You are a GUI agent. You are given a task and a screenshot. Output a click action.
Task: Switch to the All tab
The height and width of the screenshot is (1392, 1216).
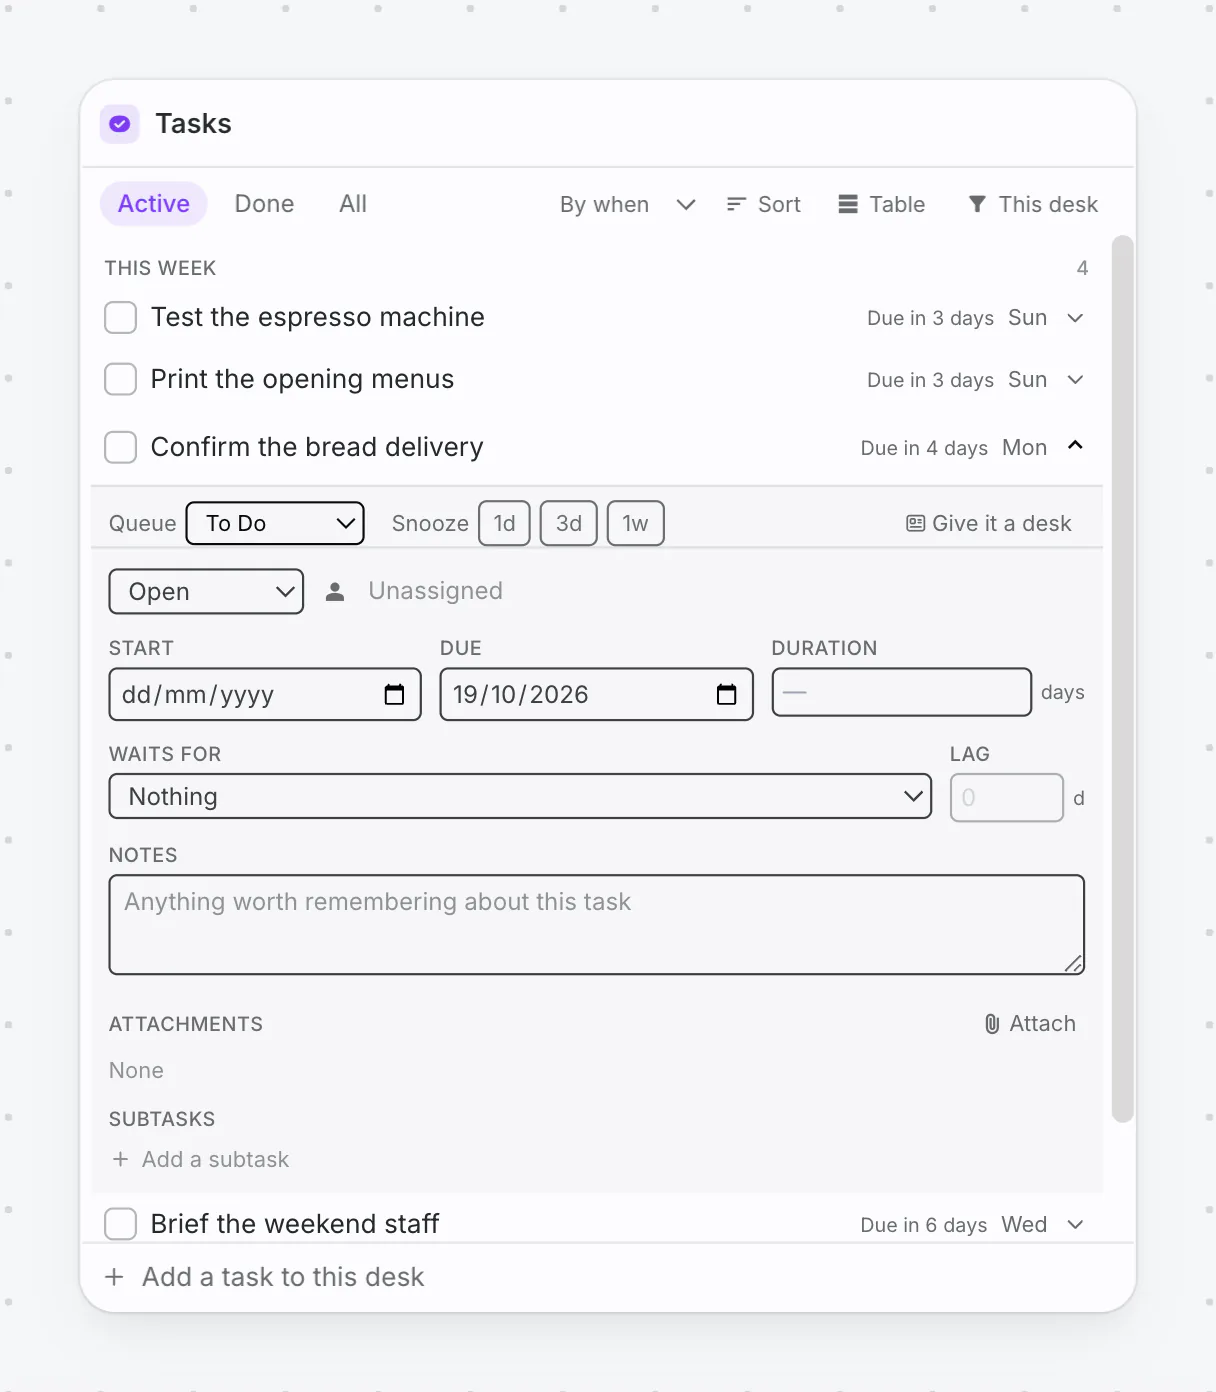pyautogui.click(x=353, y=204)
